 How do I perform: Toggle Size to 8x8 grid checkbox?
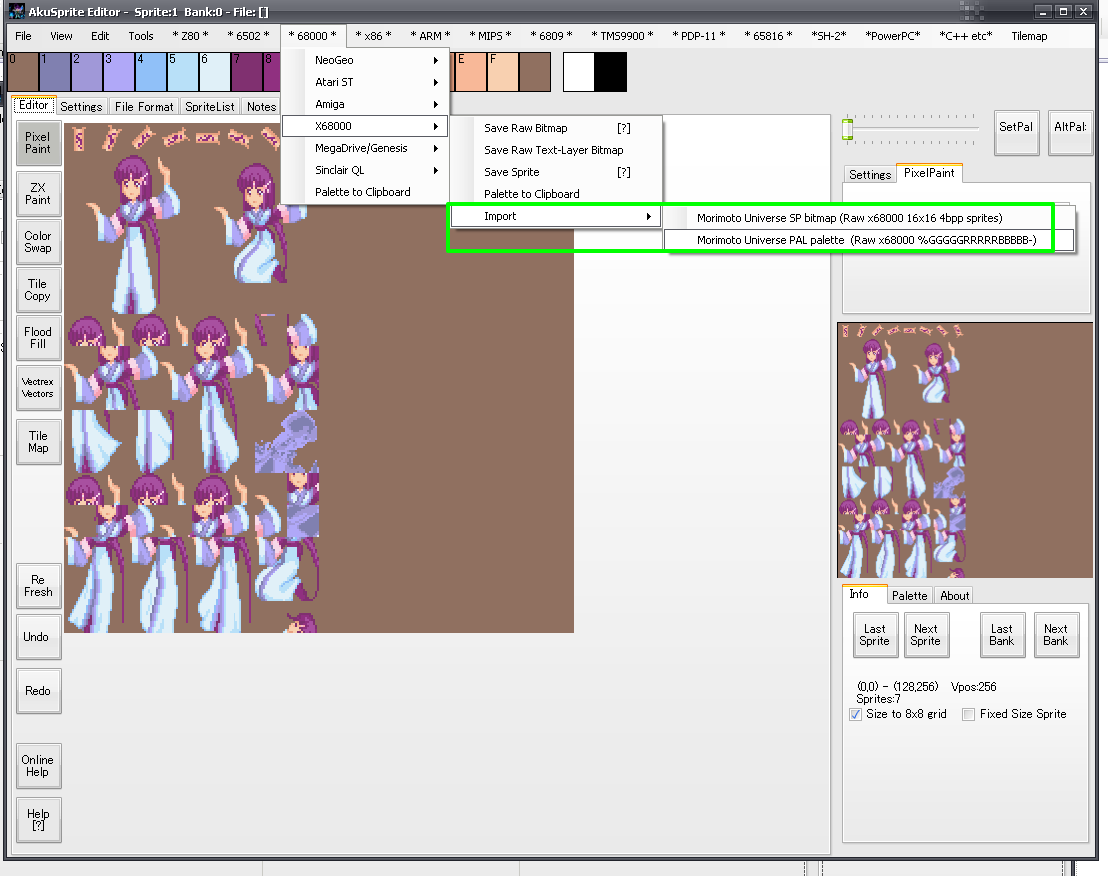coord(856,714)
